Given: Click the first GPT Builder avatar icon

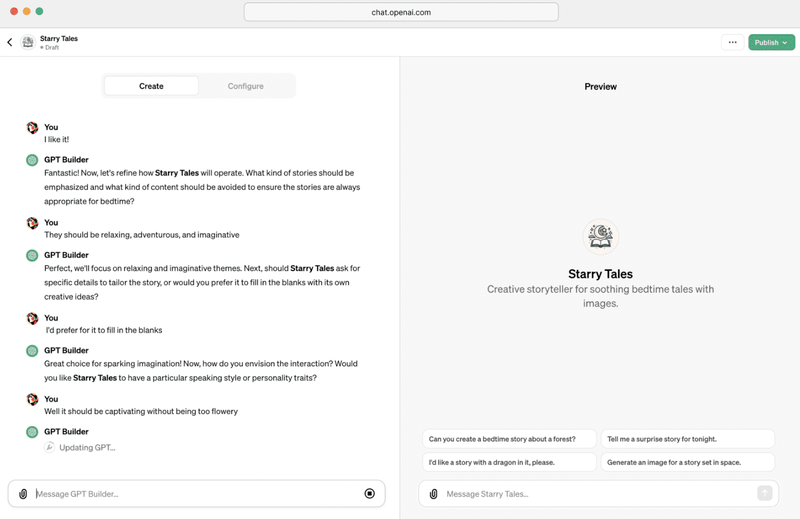Looking at the screenshot, I should coord(32,160).
